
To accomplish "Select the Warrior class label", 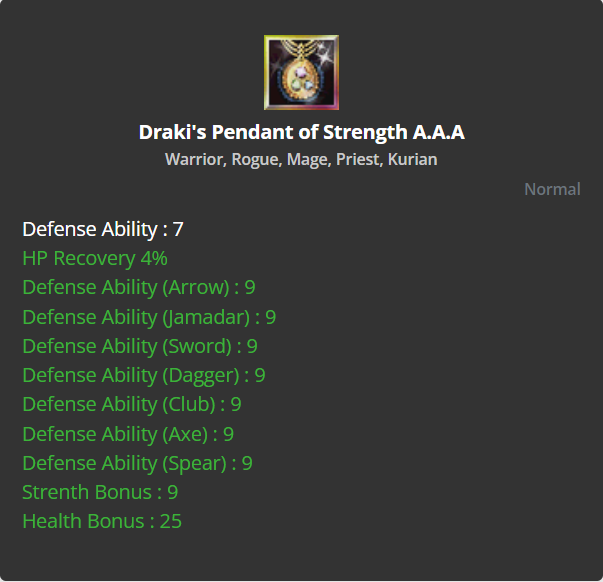I will coord(194,159).
